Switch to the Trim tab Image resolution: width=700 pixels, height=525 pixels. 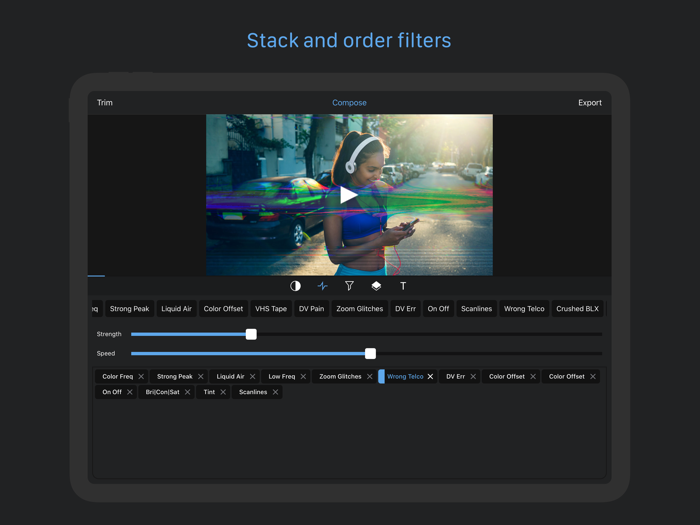point(105,103)
